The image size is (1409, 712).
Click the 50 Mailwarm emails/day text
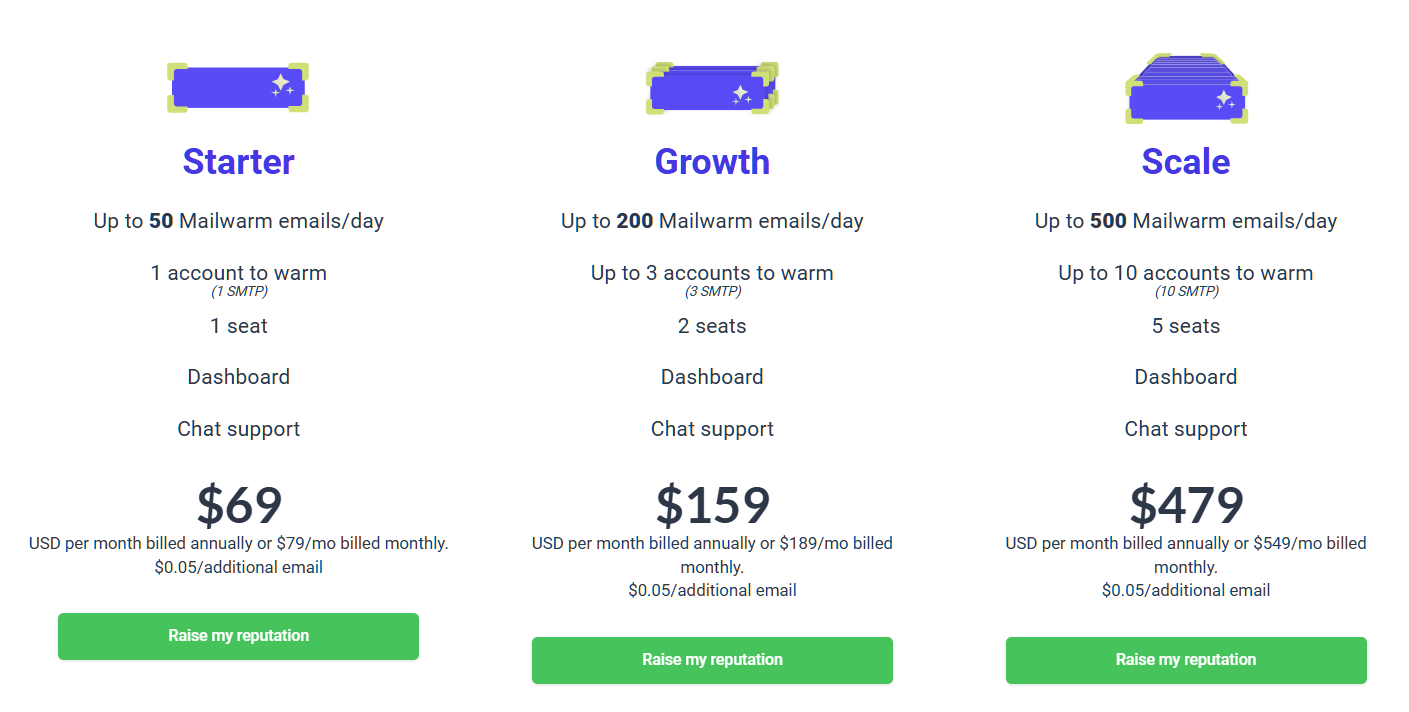tap(238, 221)
